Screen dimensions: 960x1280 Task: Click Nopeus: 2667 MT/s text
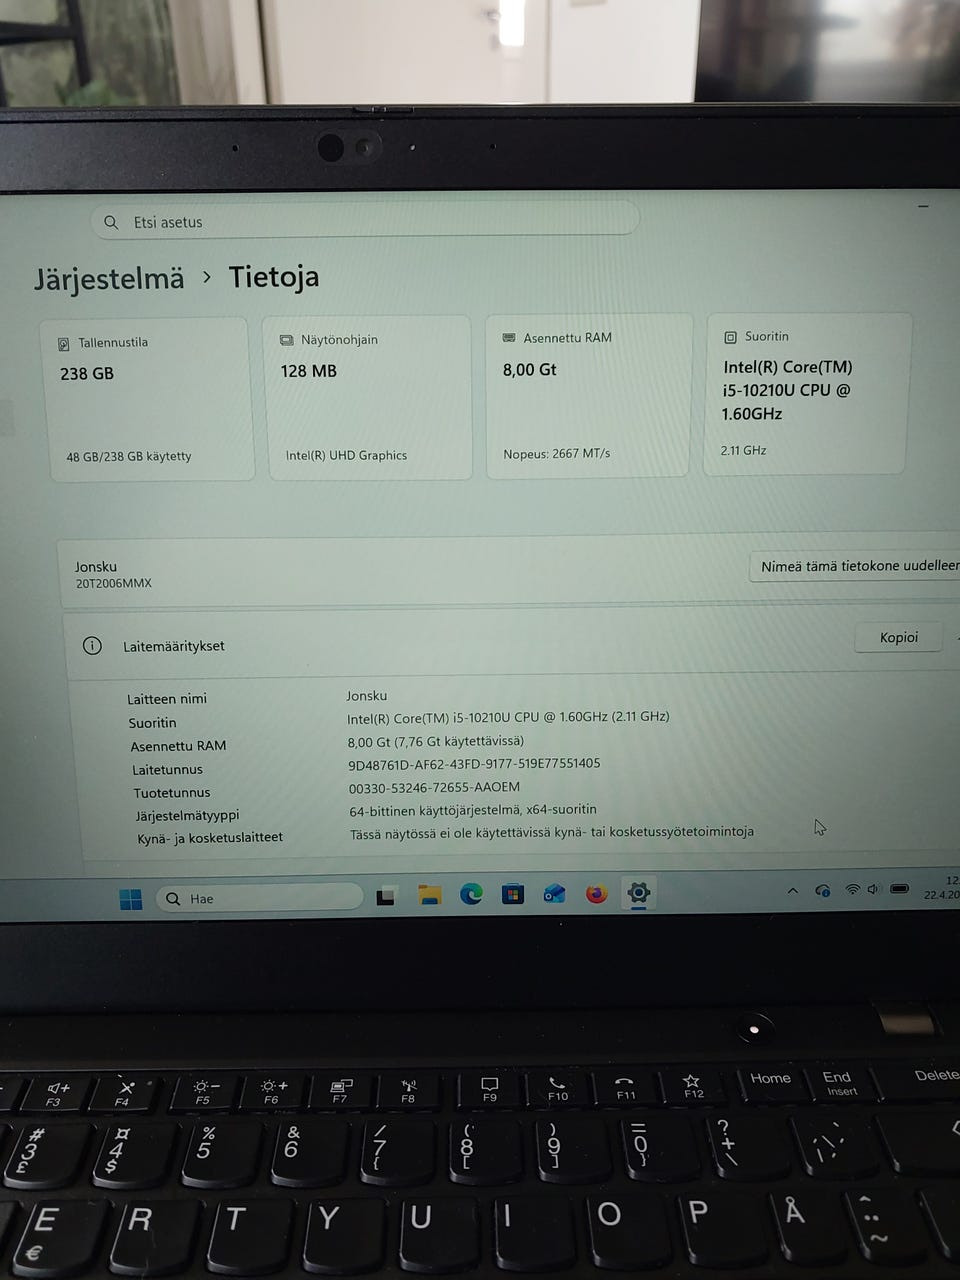(556, 454)
